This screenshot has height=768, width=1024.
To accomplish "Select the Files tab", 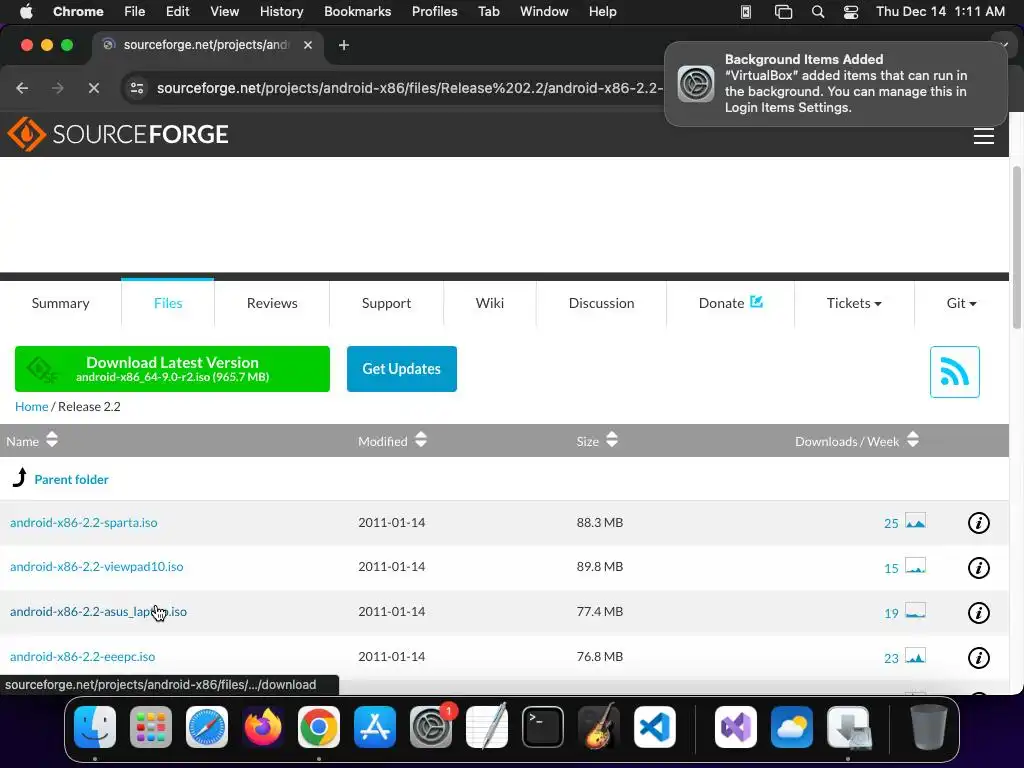I will [168, 303].
